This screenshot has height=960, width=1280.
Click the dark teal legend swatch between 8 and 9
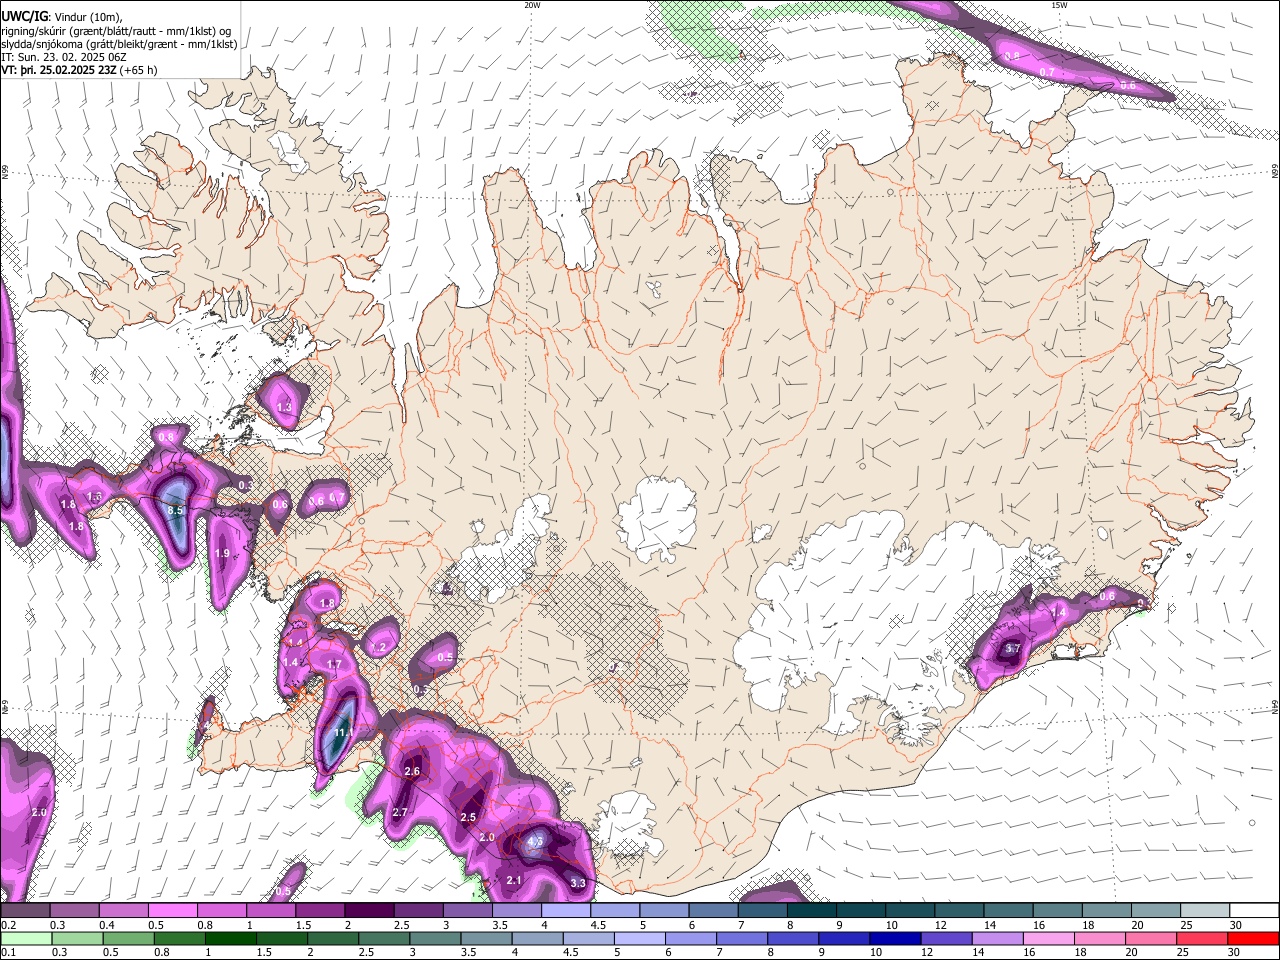tap(811, 911)
